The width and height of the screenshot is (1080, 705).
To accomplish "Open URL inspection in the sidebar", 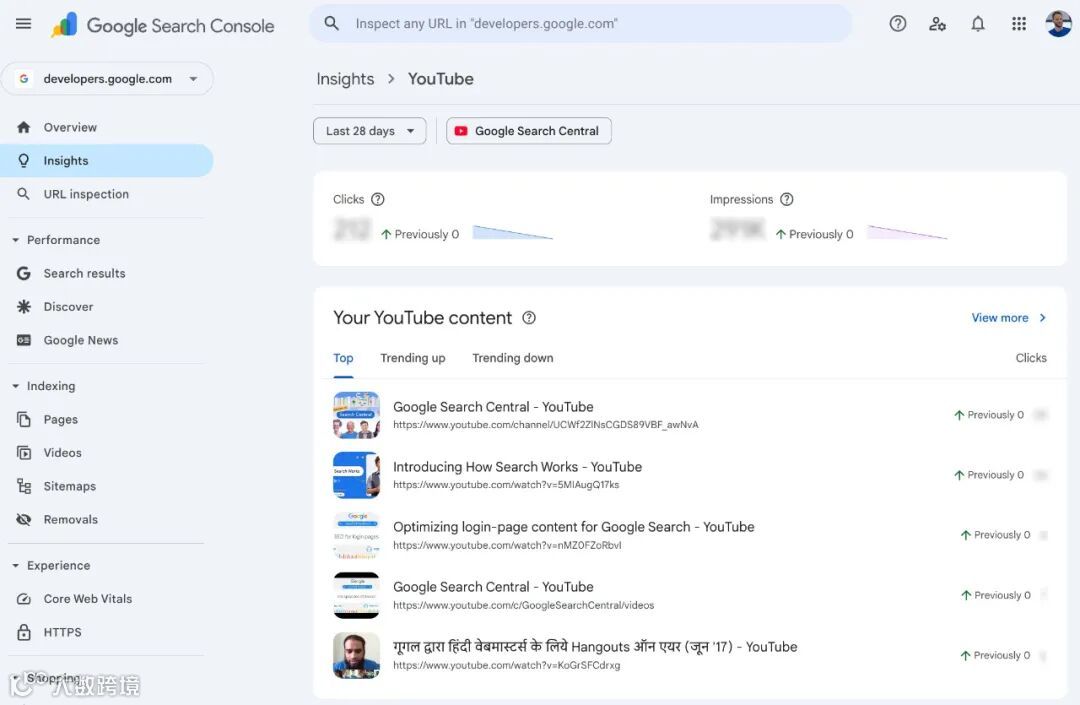I will point(107,194).
